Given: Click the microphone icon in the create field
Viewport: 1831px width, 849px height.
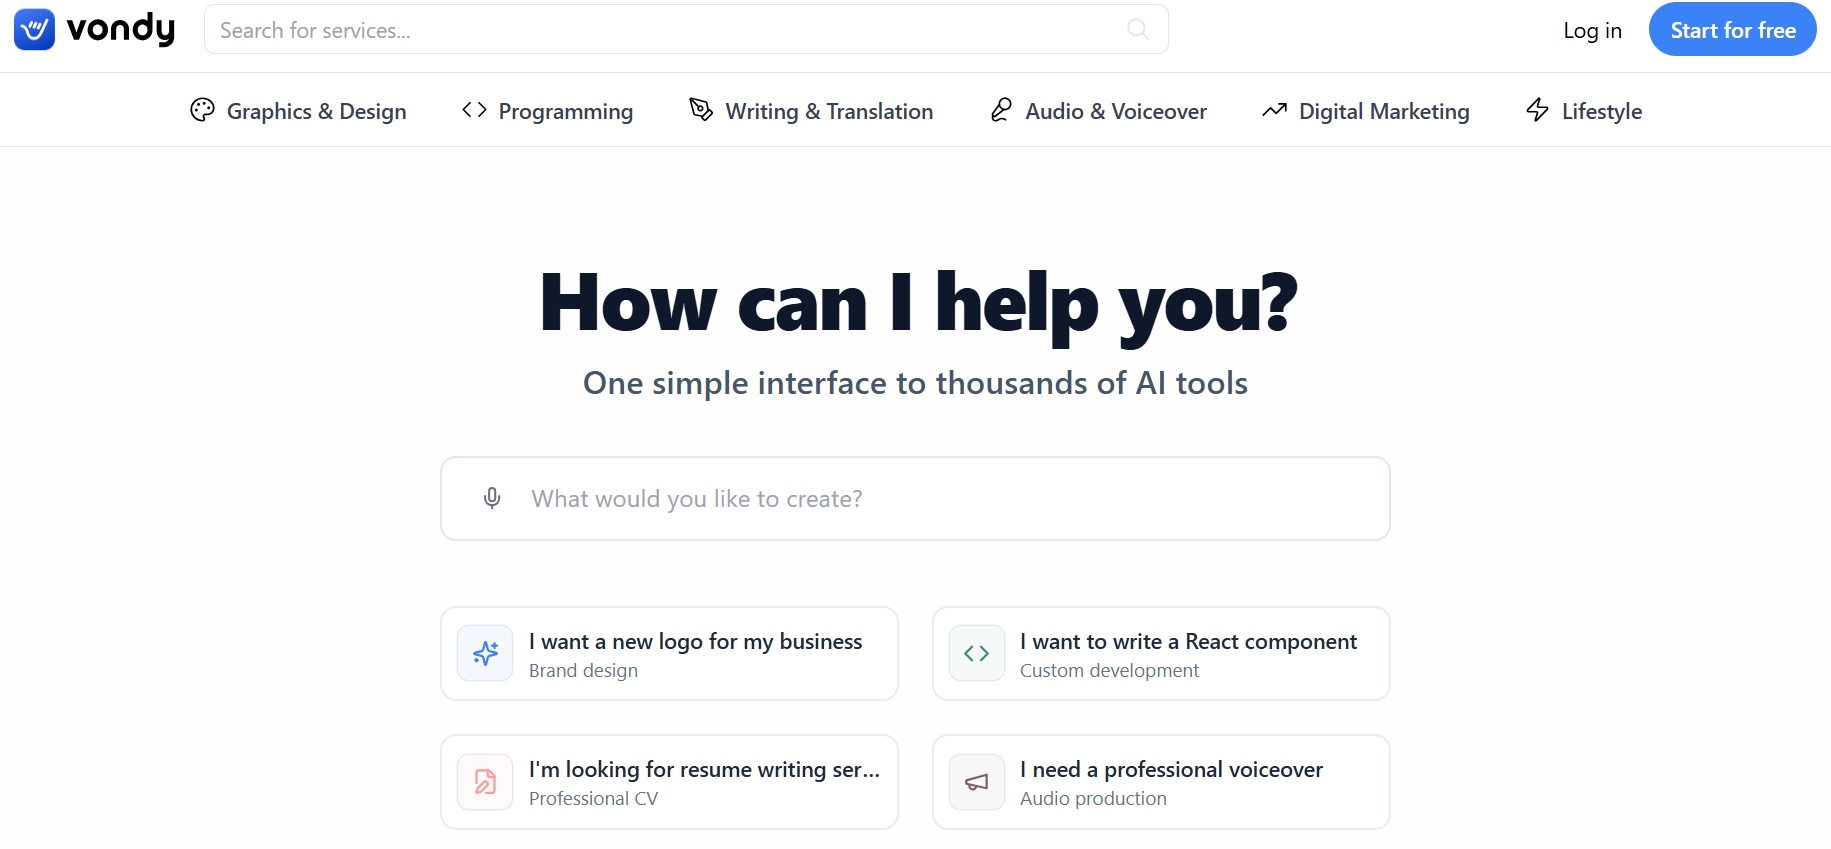Looking at the screenshot, I should click(x=491, y=497).
